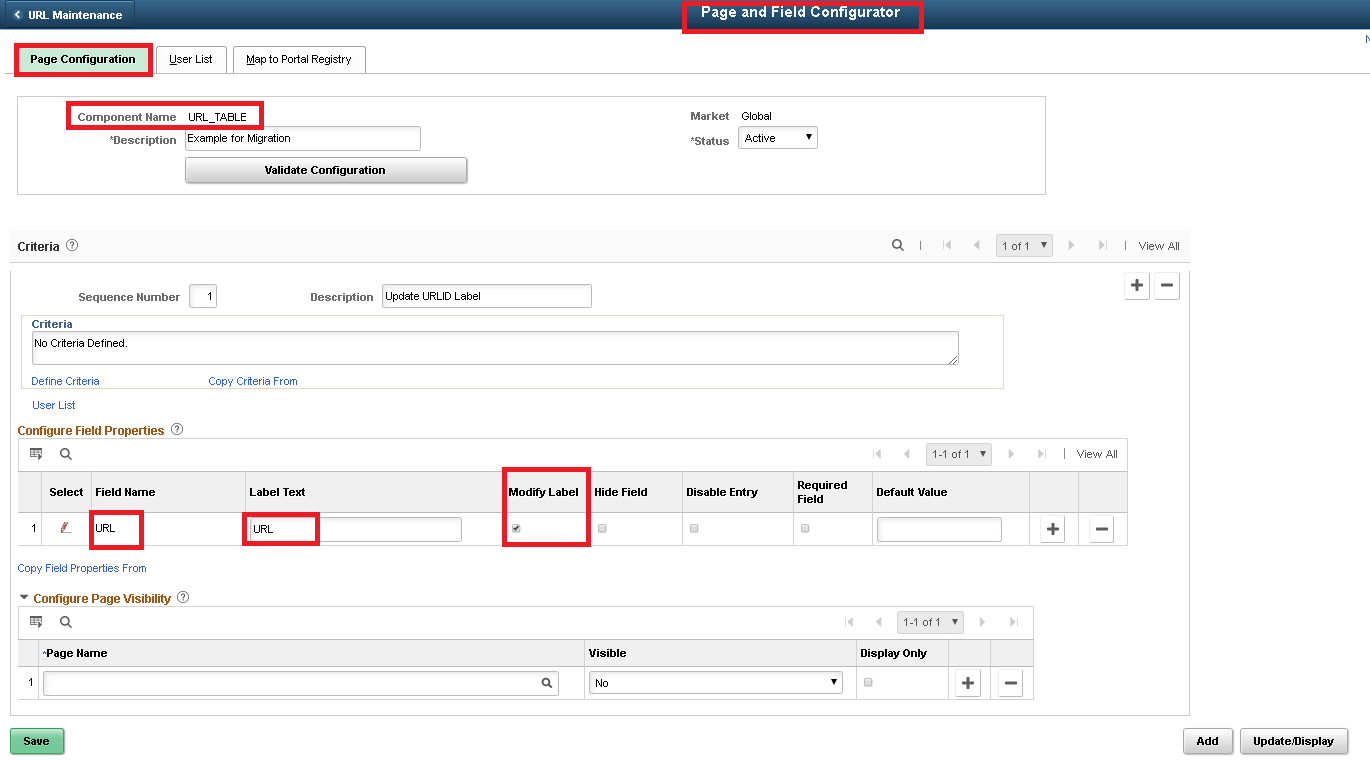Switch to the Map to Portal Registry tab
The height and width of the screenshot is (761, 1370).
299,59
